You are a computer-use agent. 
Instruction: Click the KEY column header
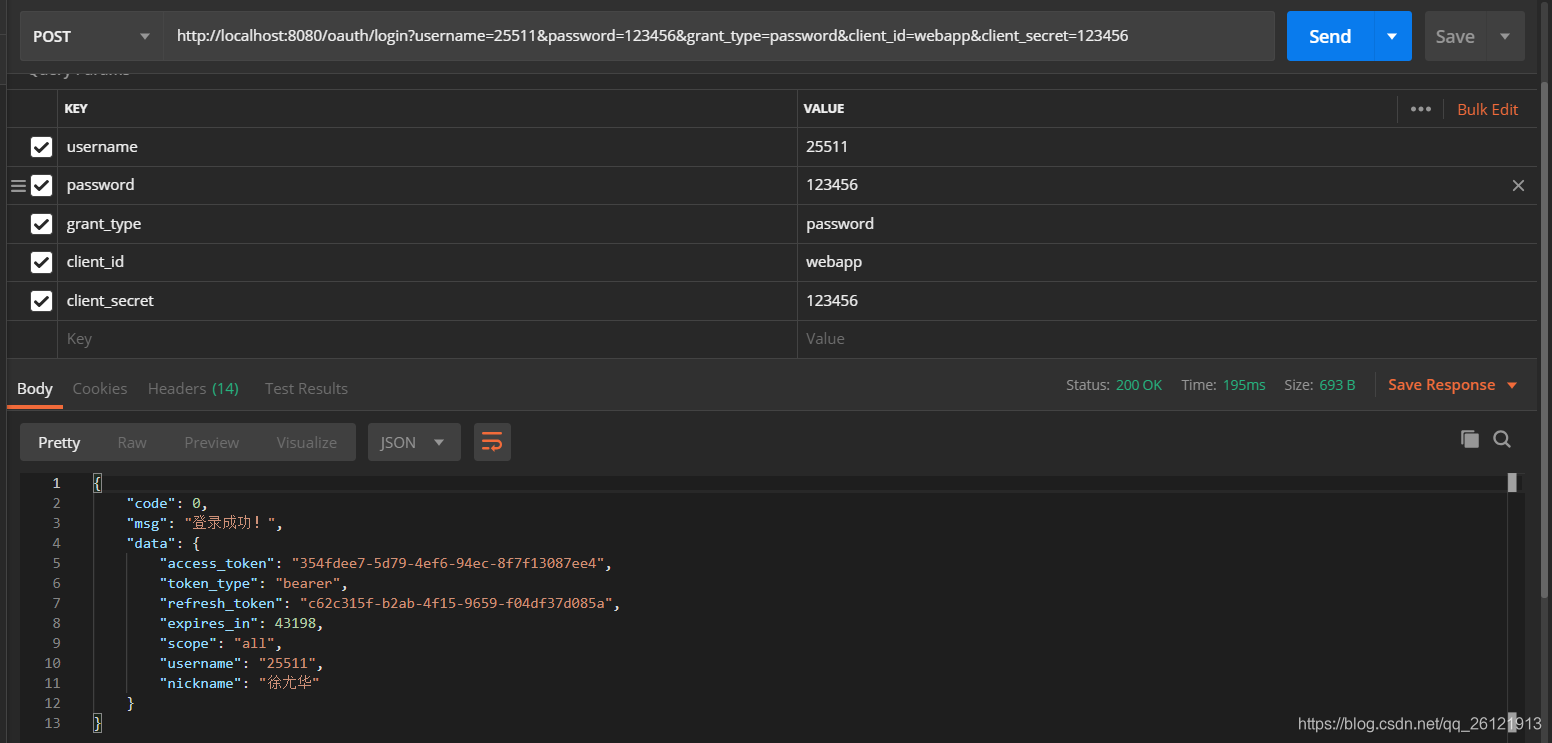tap(76, 109)
